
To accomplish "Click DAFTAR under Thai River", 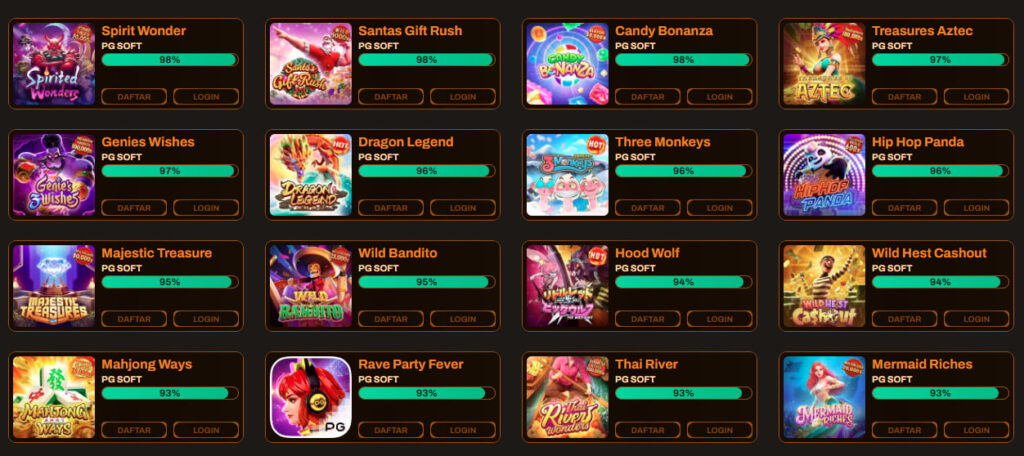I will point(648,430).
